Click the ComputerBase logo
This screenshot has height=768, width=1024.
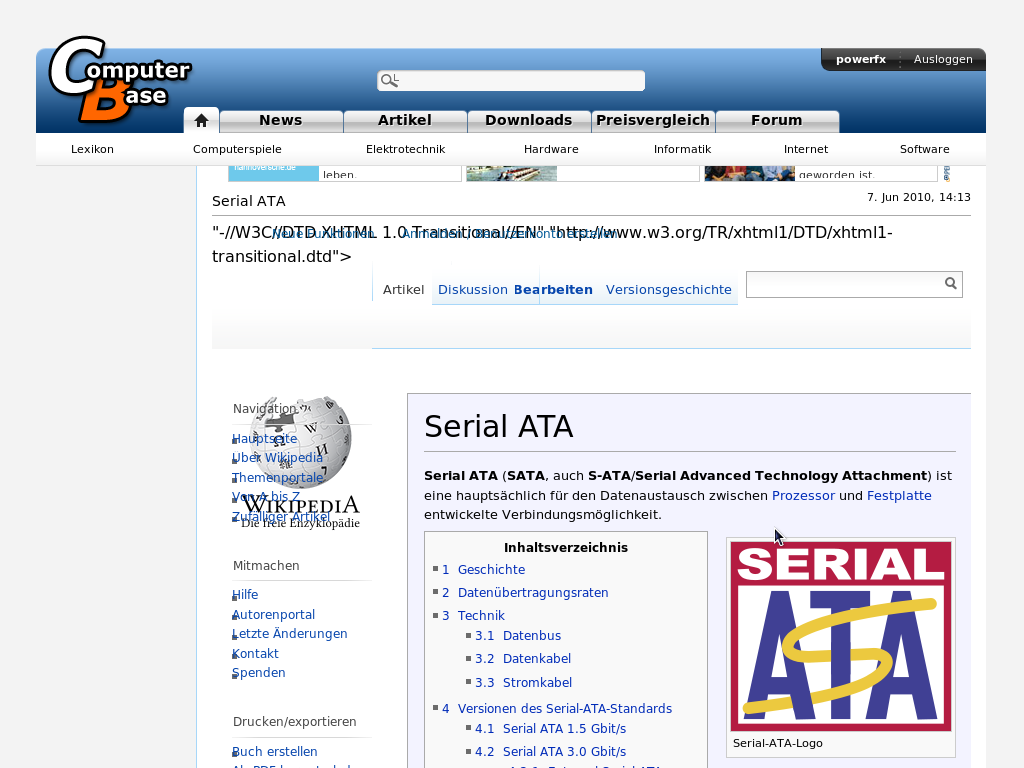point(120,80)
